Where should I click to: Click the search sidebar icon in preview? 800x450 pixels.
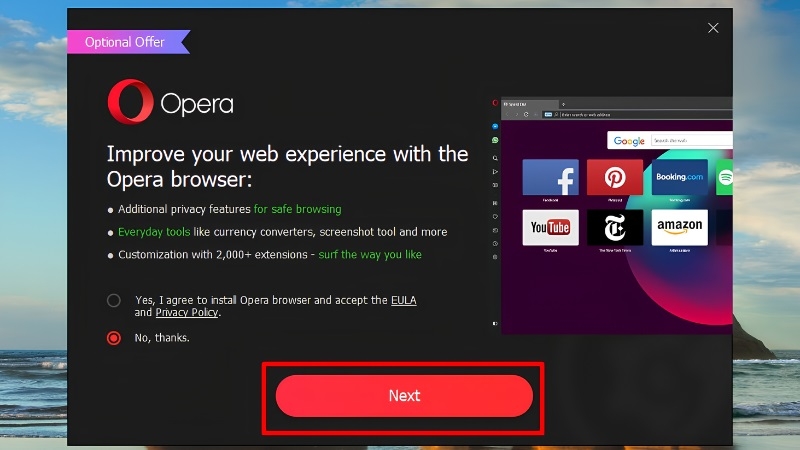[495, 158]
